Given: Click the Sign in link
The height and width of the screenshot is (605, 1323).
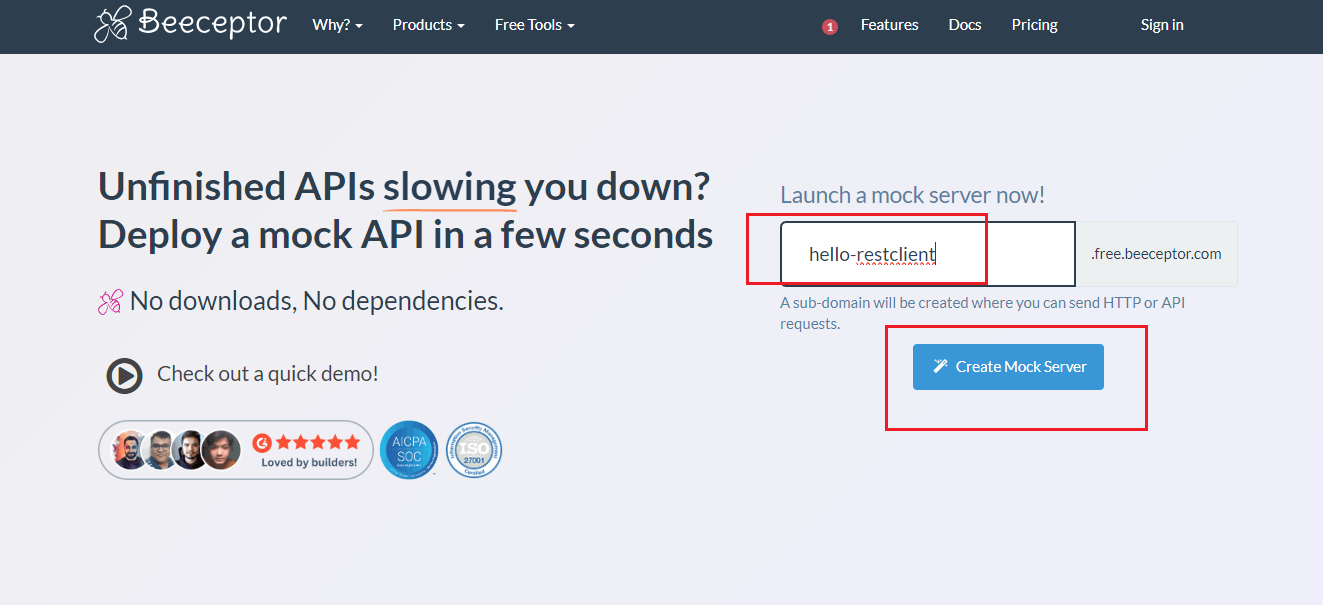Looking at the screenshot, I should tap(1162, 25).
